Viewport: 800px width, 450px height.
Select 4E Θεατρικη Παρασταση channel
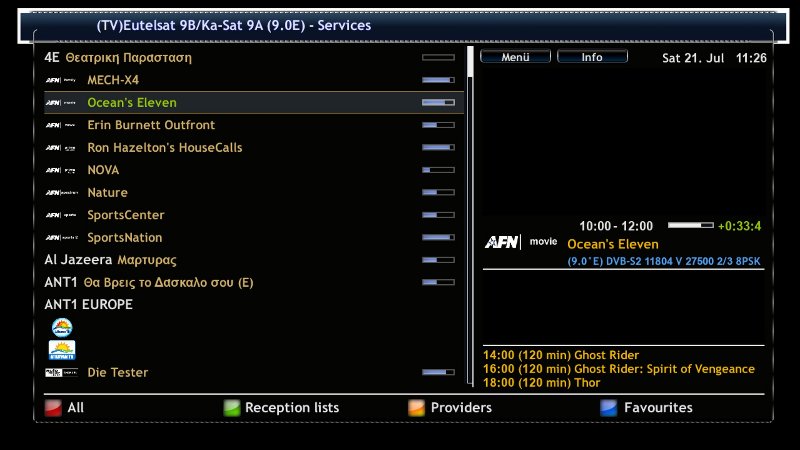pos(254,58)
